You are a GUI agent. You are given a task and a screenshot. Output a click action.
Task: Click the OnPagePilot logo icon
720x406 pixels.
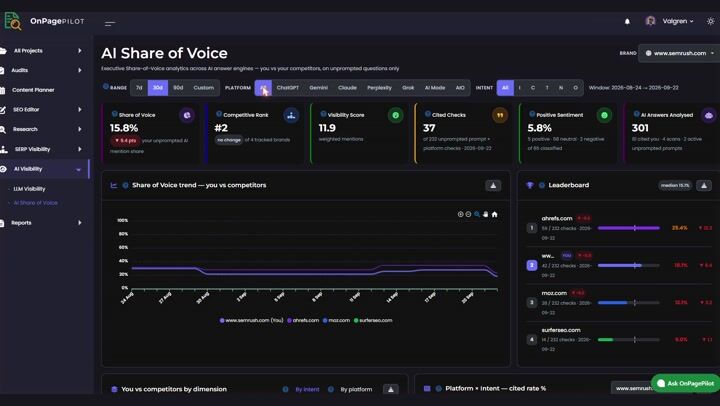pyautogui.click(x=12, y=21)
